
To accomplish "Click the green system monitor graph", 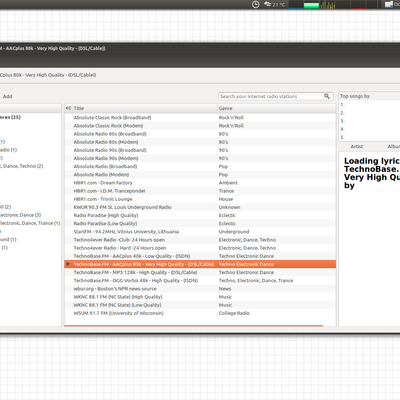I will (311, 5).
